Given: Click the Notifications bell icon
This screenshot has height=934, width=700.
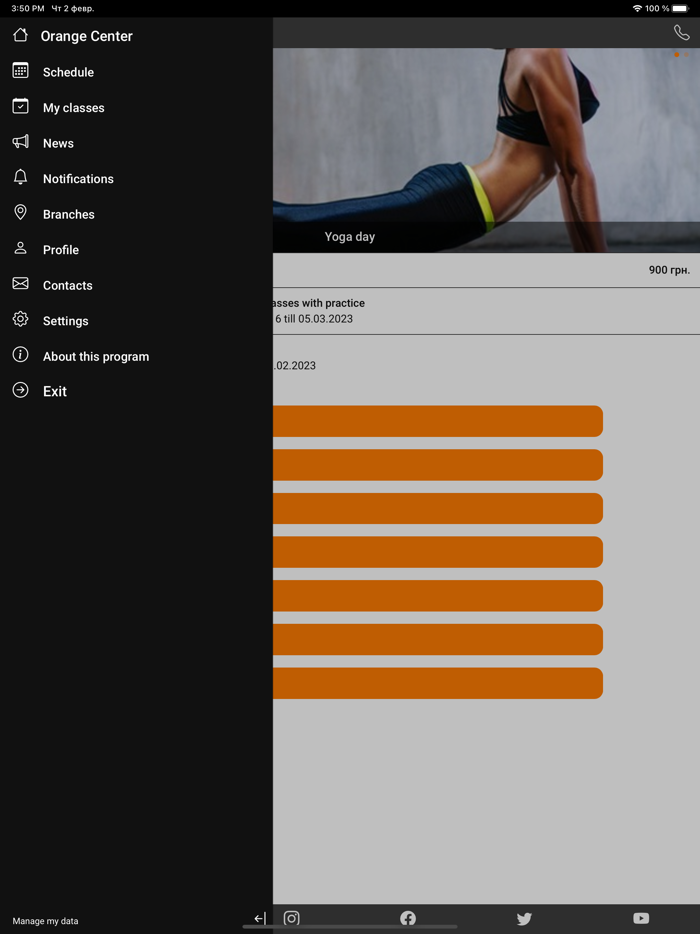Looking at the screenshot, I should tap(20, 177).
